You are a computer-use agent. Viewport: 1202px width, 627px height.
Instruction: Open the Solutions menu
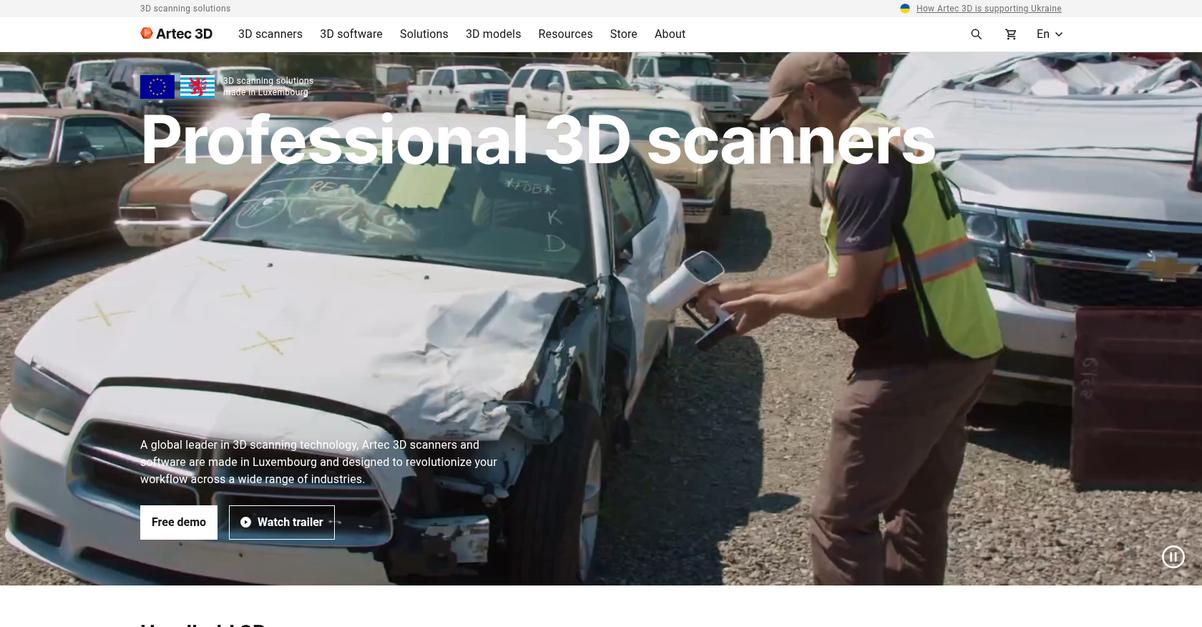pos(424,34)
